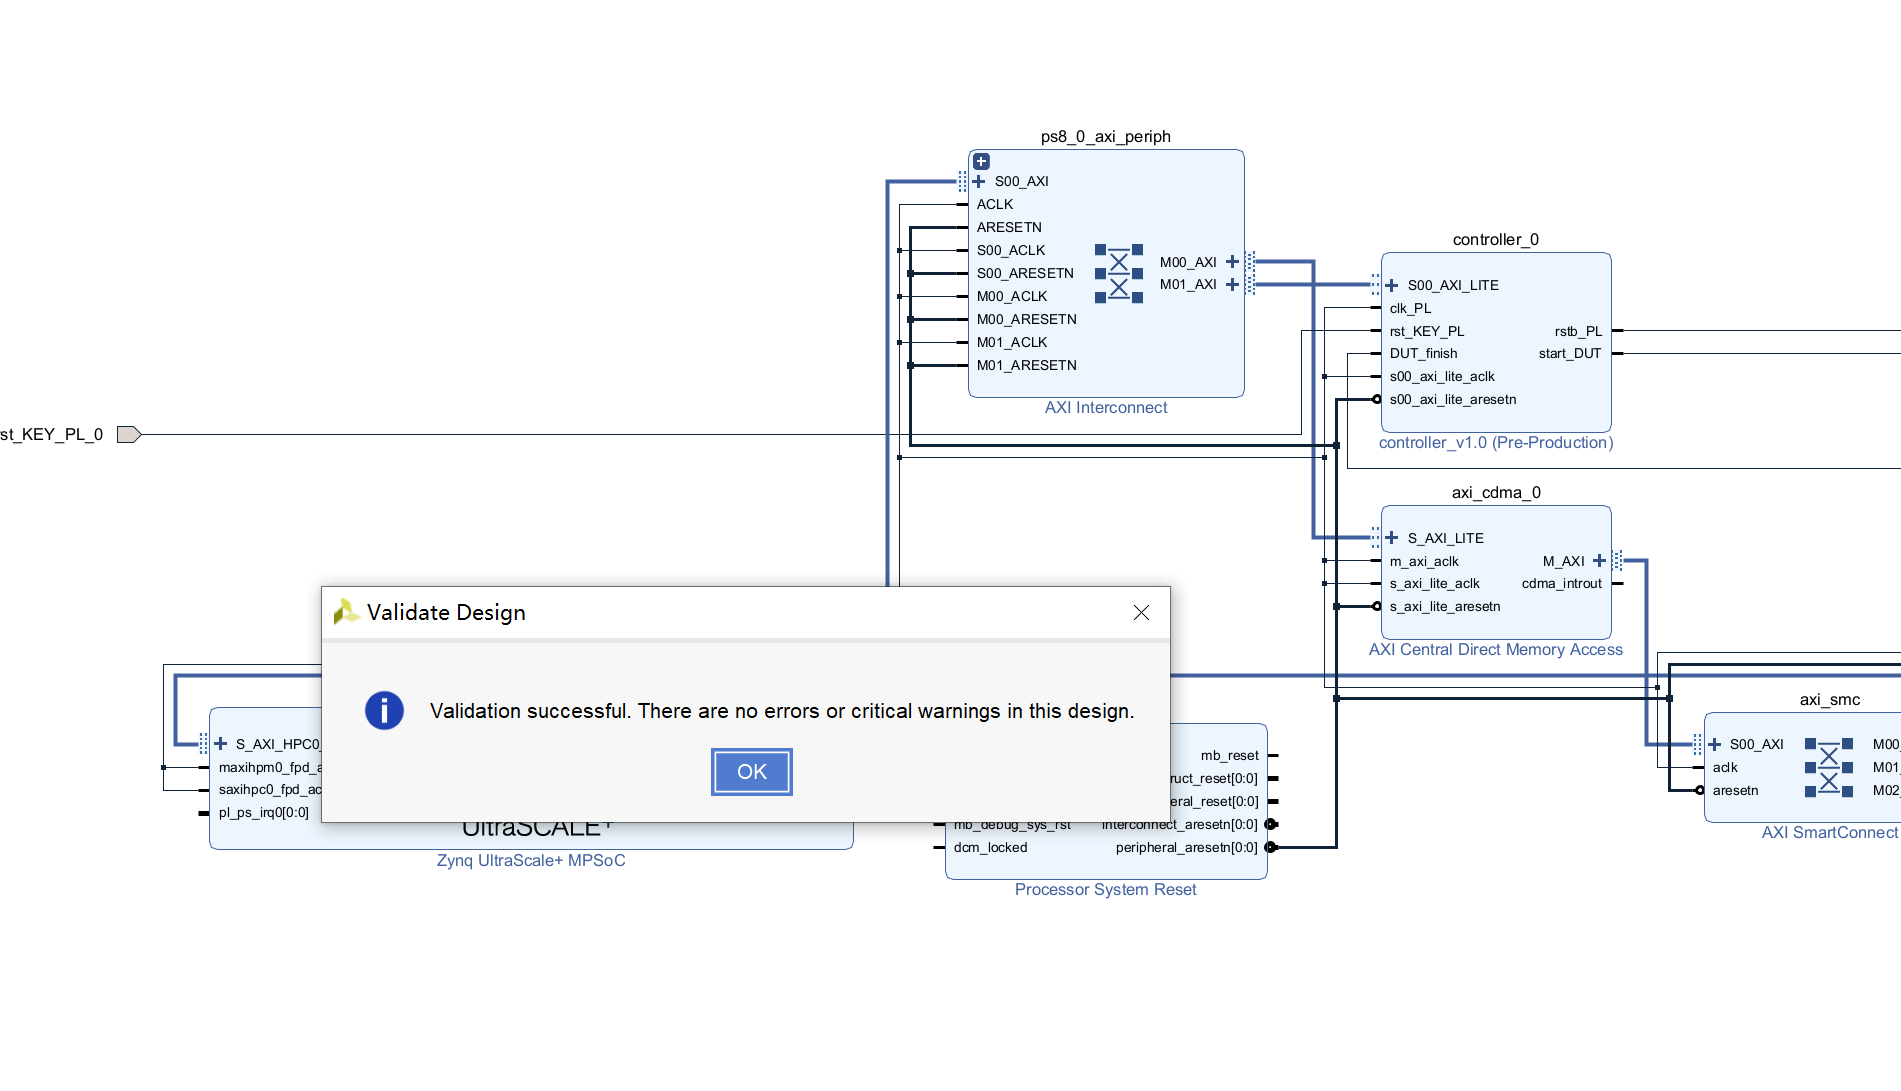Screen dimensions: 1901x1091
Task: Select the axi_cdma_0 block title
Action: coord(1496,492)
